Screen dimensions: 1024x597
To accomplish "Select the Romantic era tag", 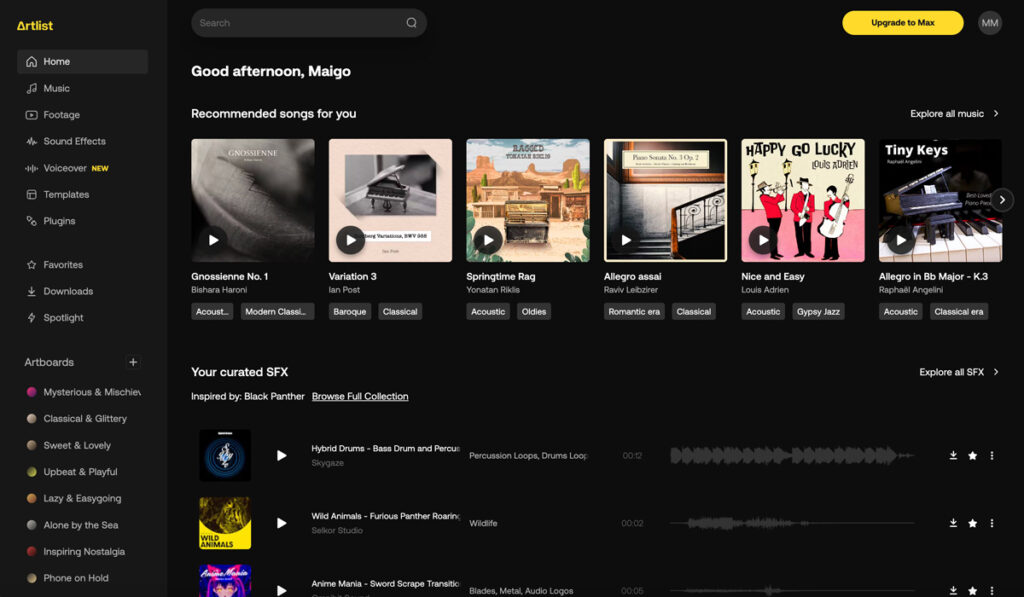I will coord(633,312).
